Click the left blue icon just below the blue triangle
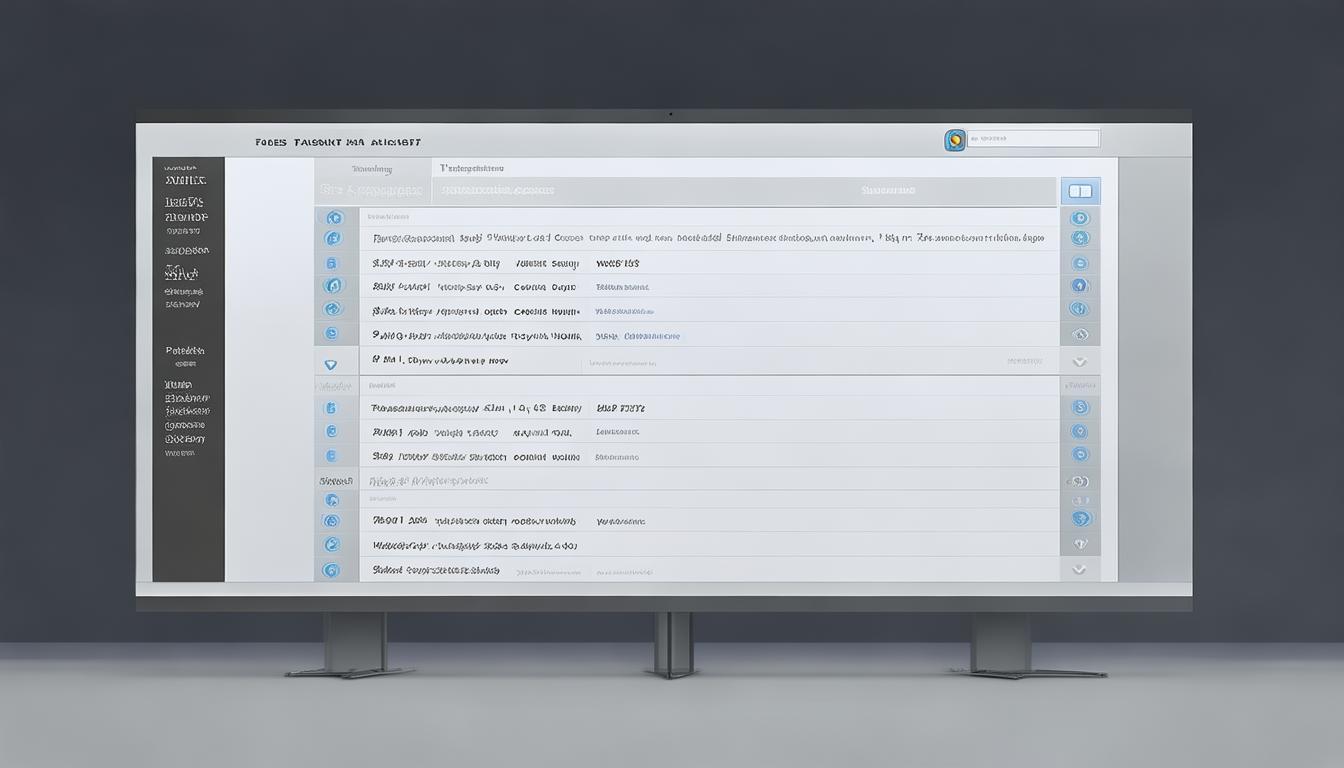1344x768 pixels. coord(331,407)
